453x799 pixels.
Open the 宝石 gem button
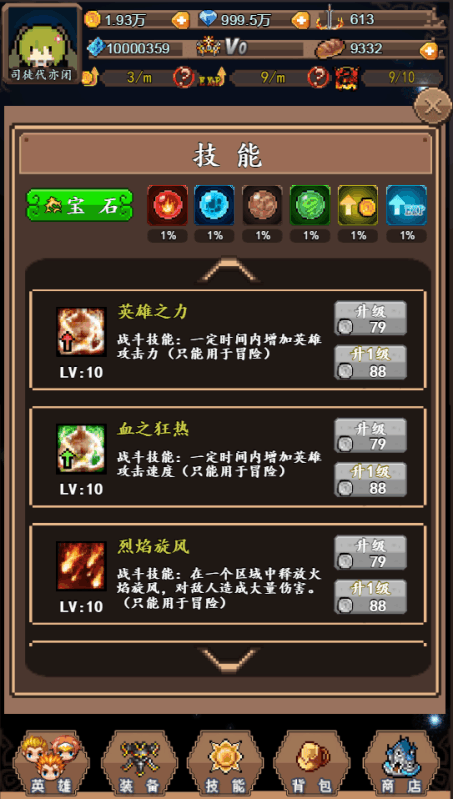(80, 205)
